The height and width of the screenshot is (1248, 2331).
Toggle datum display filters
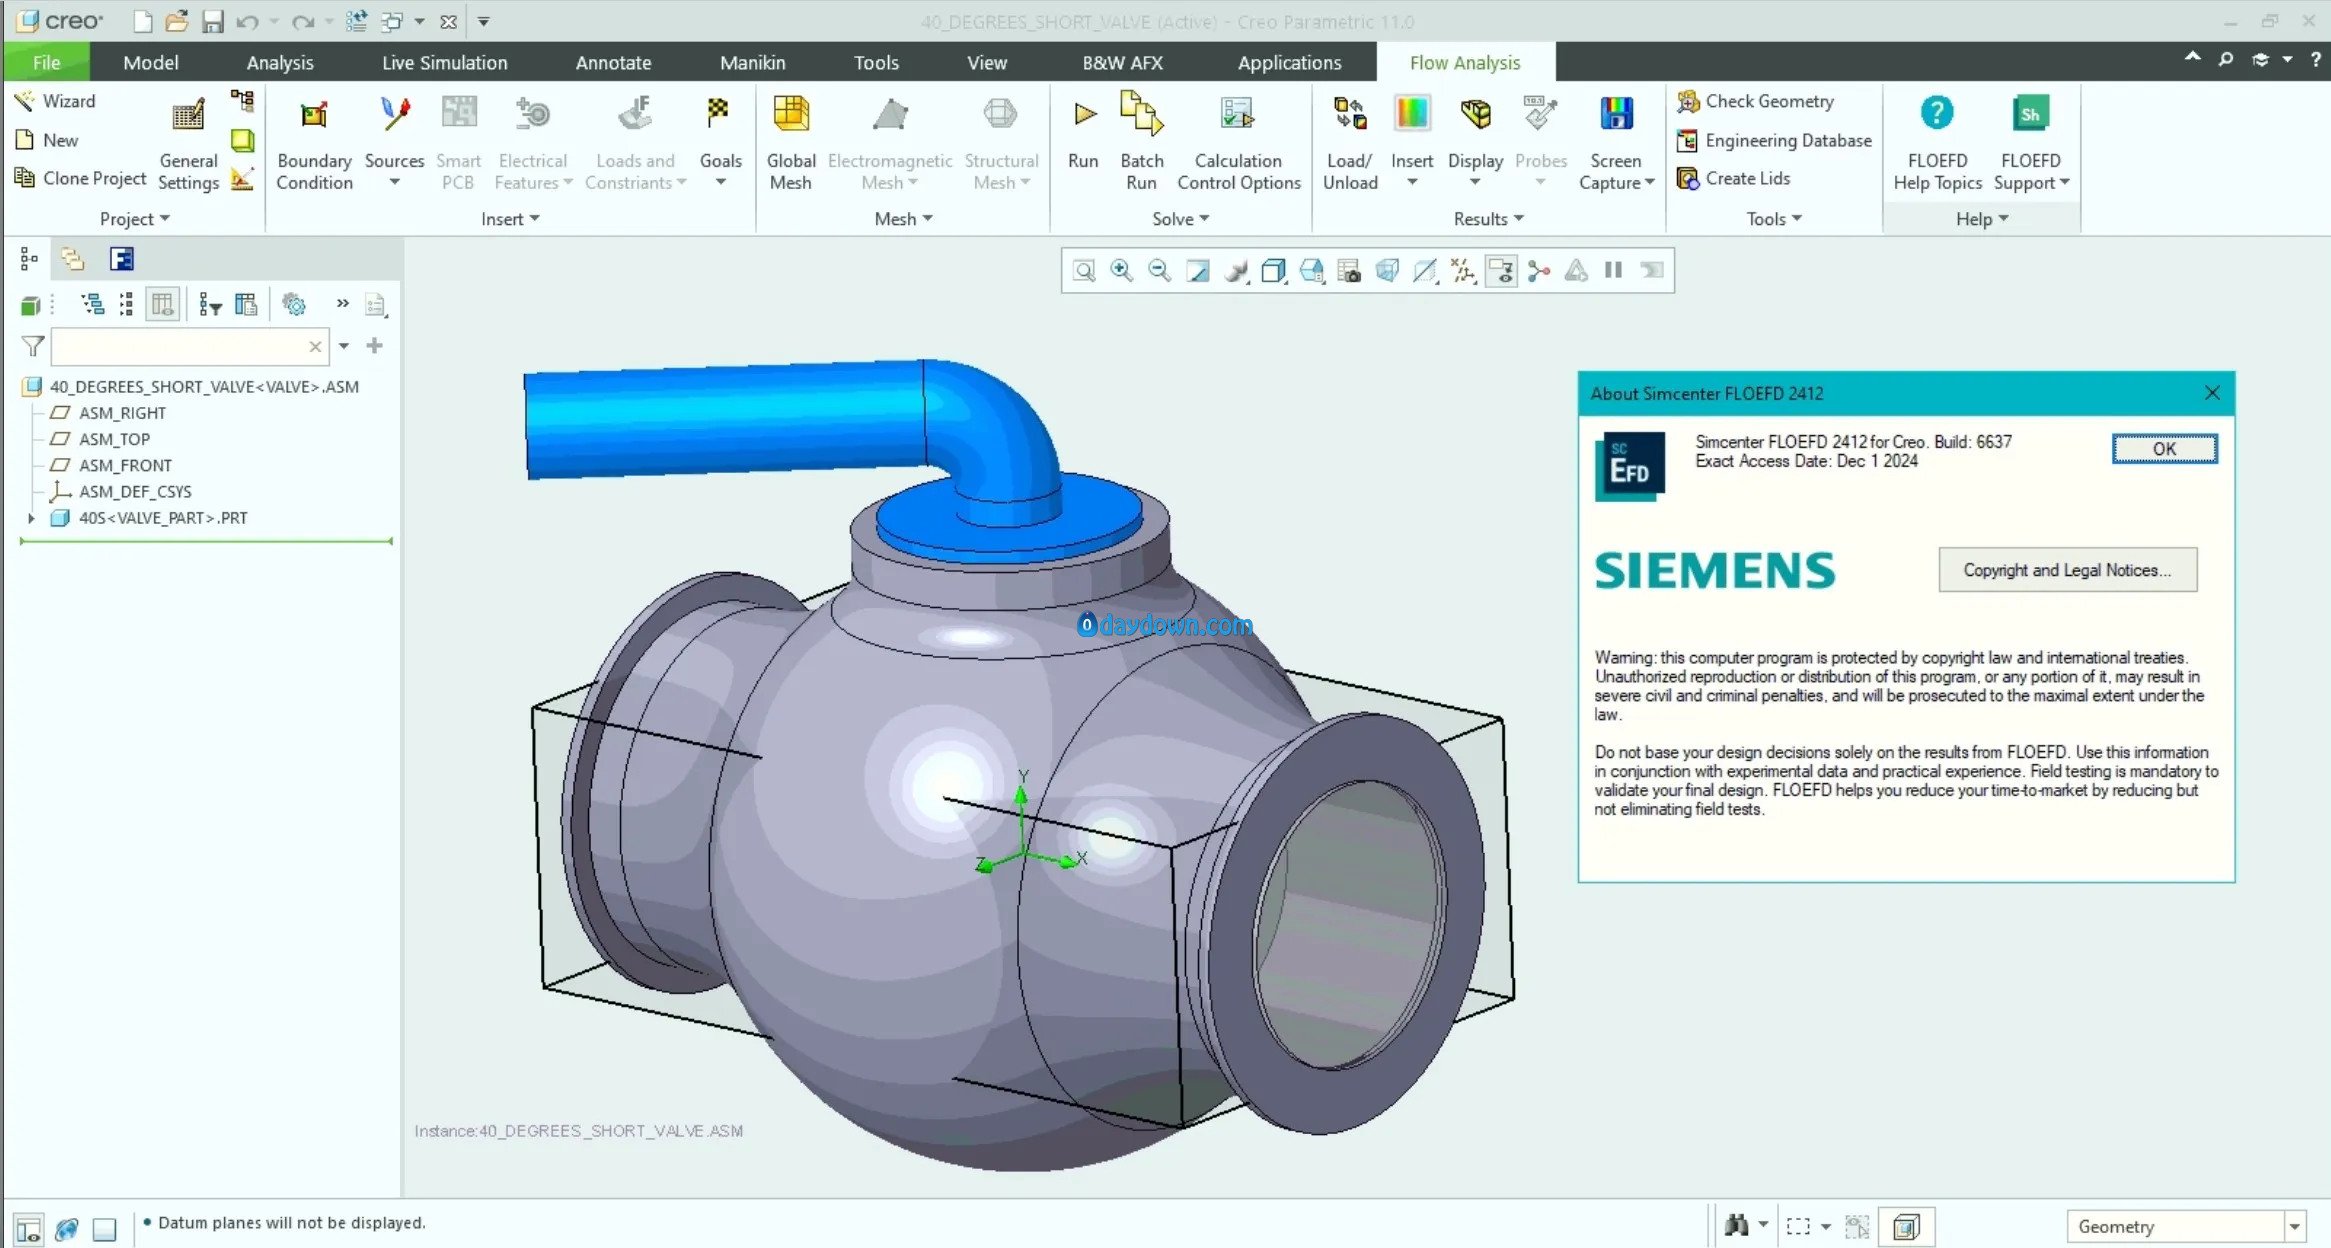pos(1463,270)
